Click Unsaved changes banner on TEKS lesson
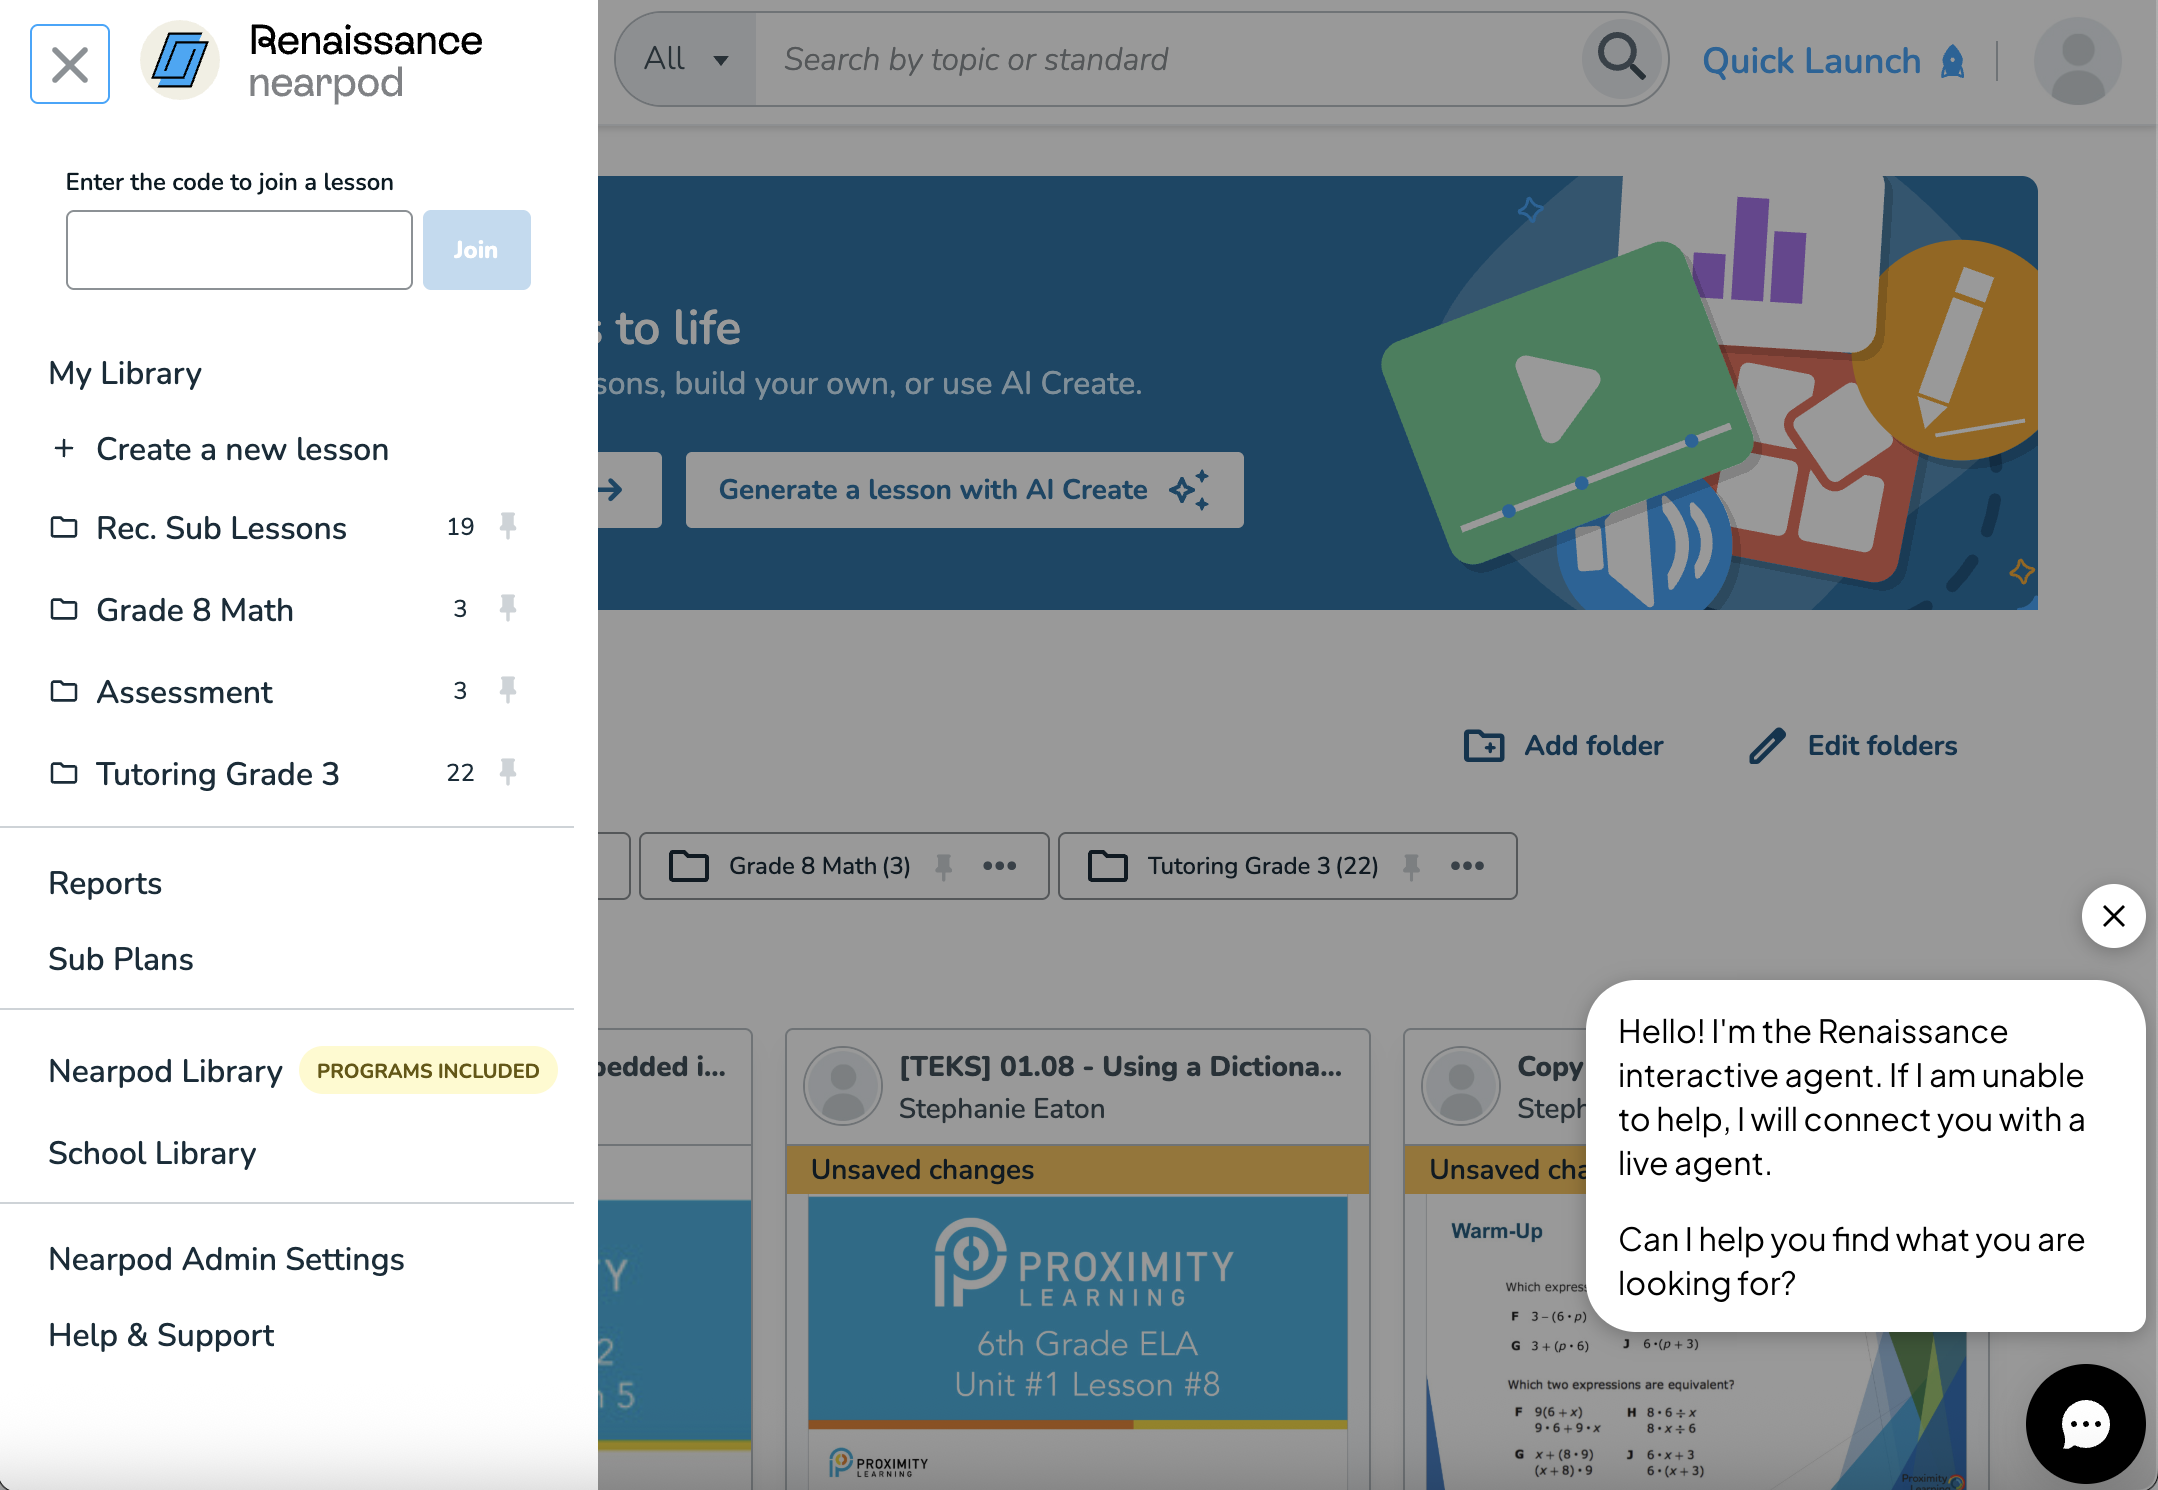Viewport: 2158px width, 1490px height. (1078, 1169)
